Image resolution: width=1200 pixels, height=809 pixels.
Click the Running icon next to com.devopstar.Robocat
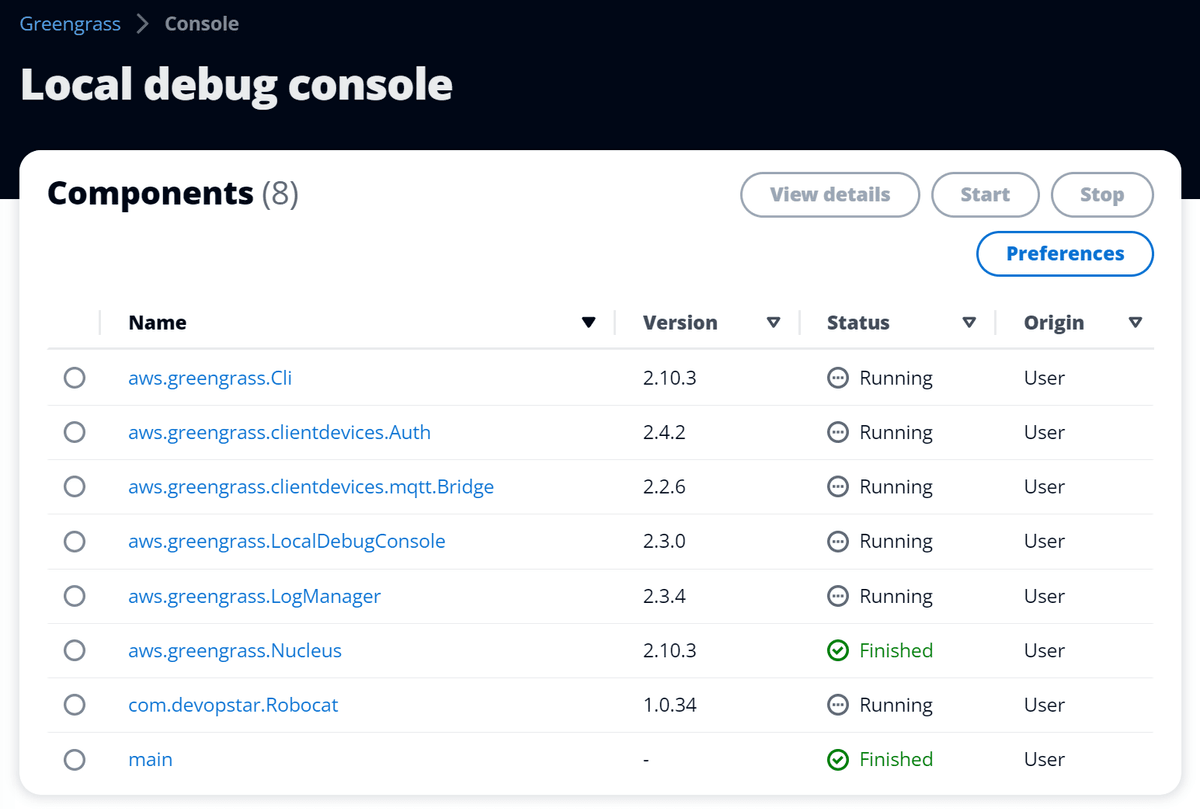(x=837, y=704)
